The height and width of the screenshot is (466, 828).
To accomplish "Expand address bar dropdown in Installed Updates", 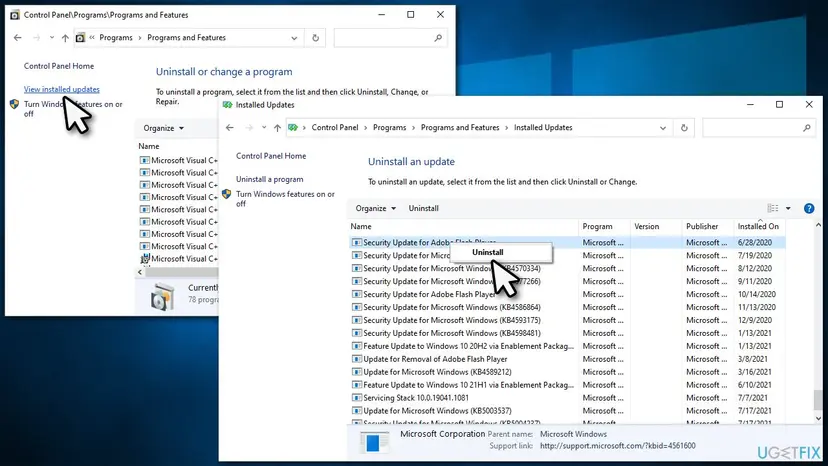I will click(x=663, y=128).
